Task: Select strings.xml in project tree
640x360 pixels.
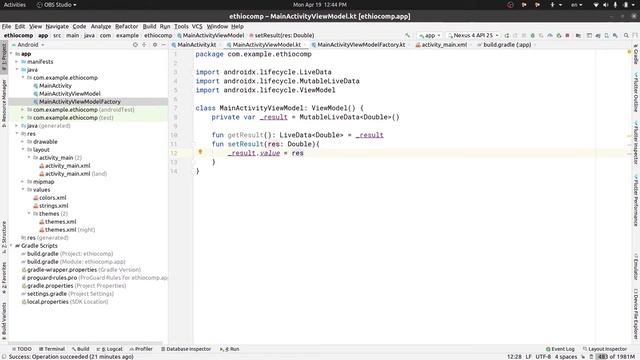Action: coord(53,206)
